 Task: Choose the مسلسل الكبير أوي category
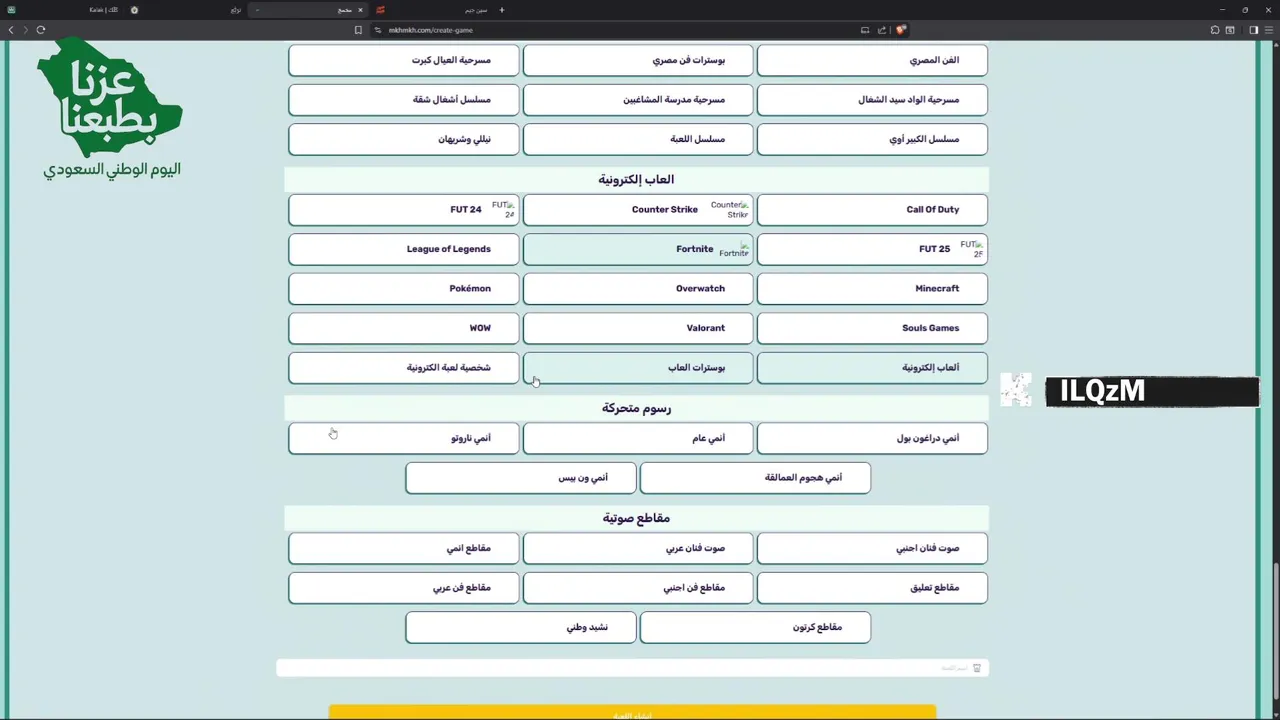[x=872, y=139]
